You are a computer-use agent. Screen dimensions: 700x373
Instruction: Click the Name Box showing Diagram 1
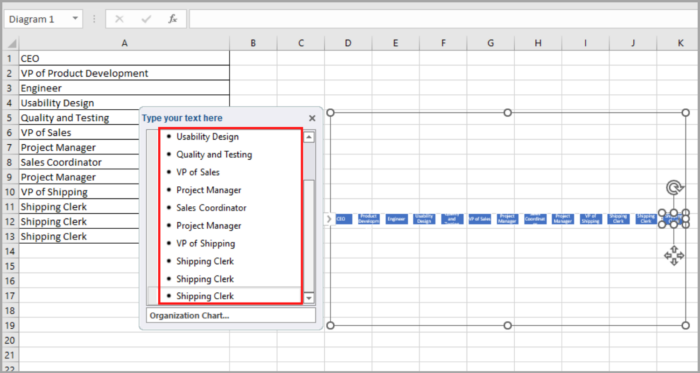pyautogui.click(x=43, y=19)
